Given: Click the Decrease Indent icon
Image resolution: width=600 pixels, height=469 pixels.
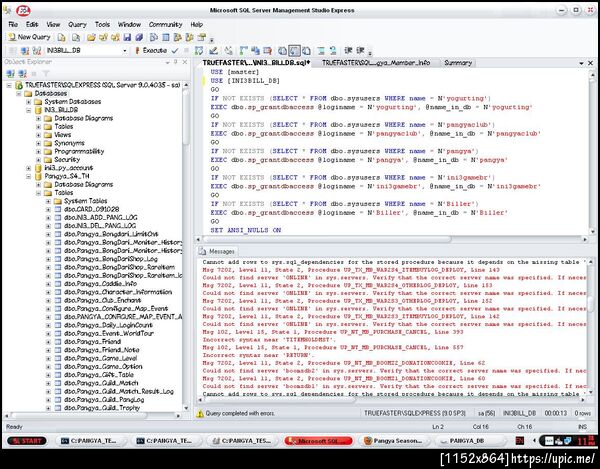Looking at the screenshot, I should coord(348,50).
